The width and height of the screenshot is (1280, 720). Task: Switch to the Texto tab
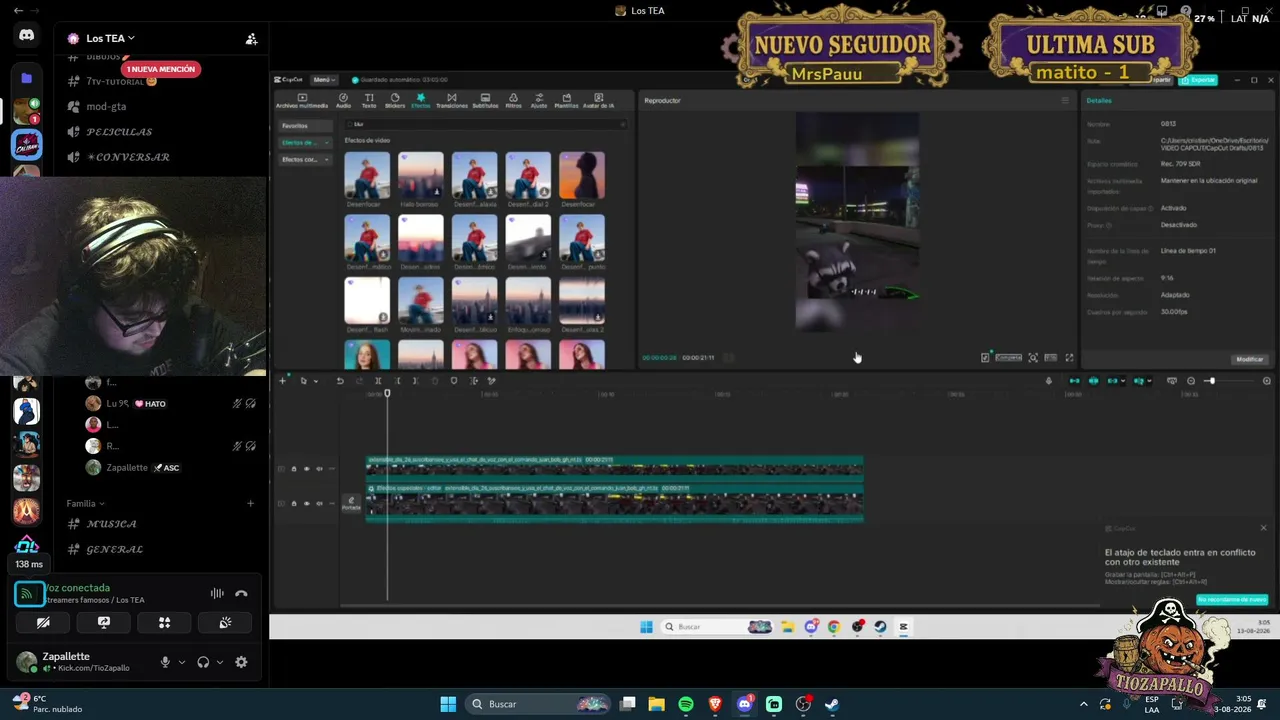[369, 100]
